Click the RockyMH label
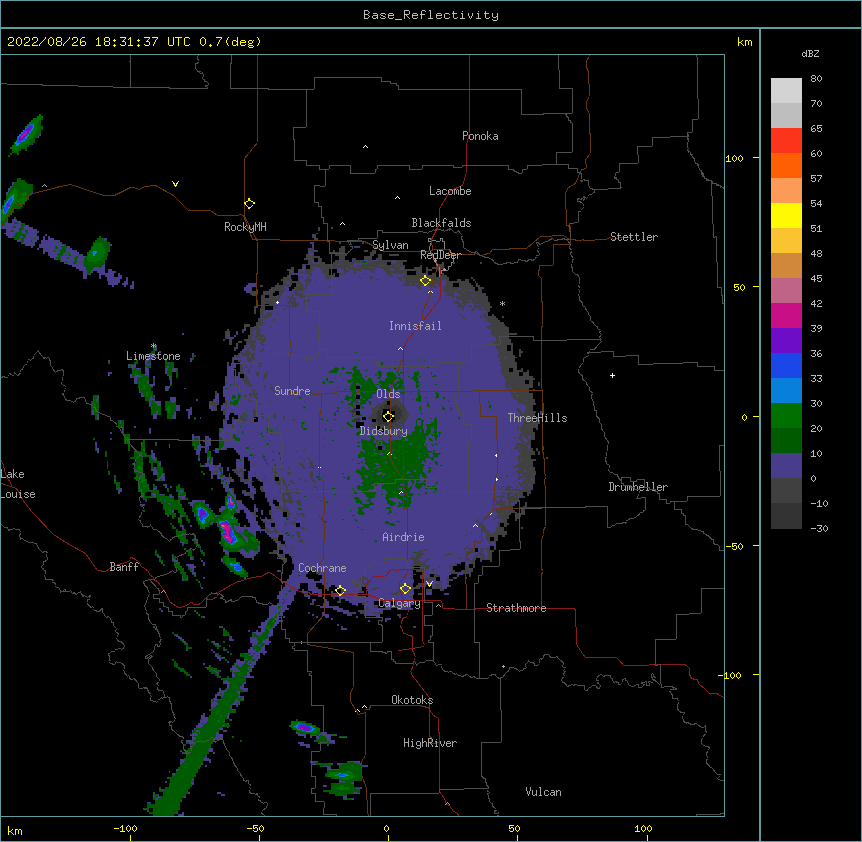This screenshot has width=862, height=842. (x=245, y=227)
